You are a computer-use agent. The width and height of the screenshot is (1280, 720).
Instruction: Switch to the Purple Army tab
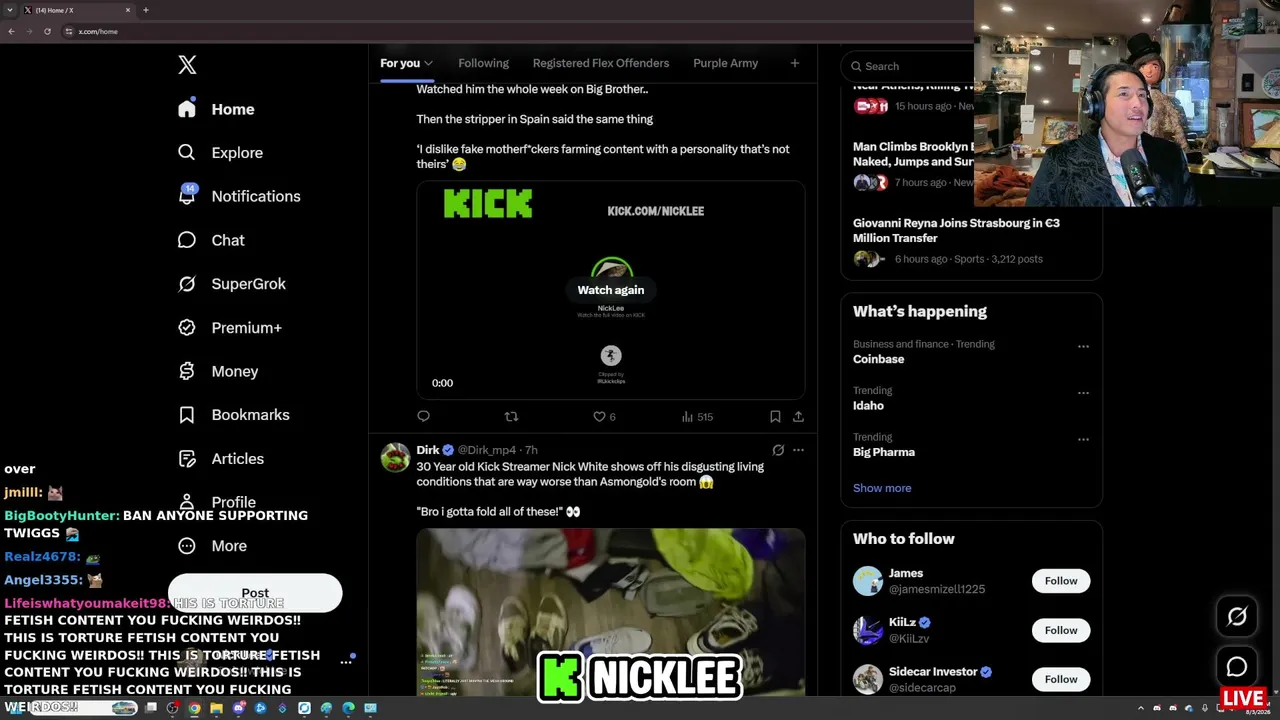(x=725, y=63)
